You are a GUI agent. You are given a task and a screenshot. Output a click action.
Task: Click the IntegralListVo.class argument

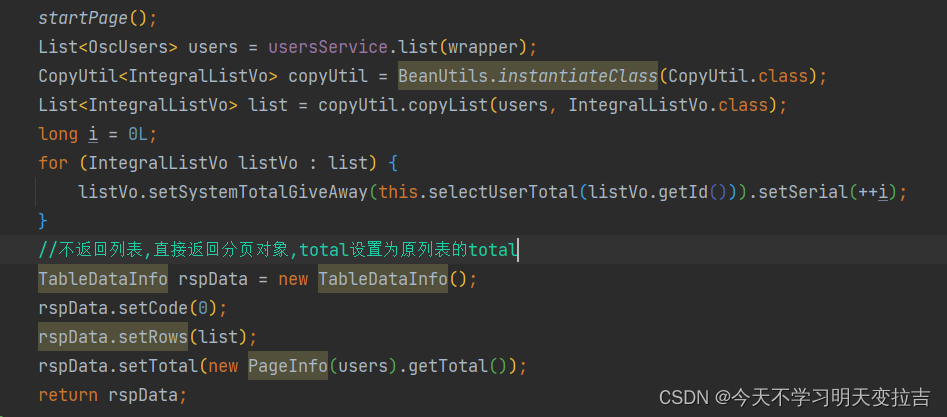click(669, 105)
